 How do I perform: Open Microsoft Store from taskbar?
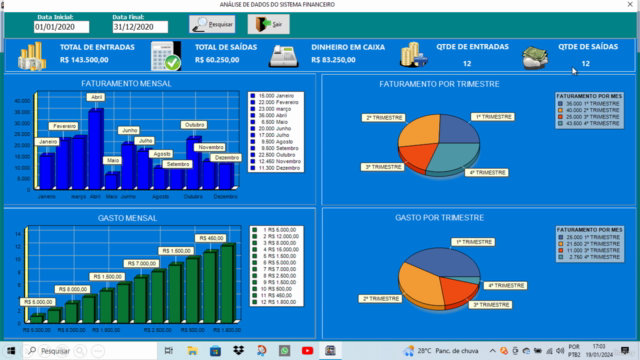click(215, 351)
